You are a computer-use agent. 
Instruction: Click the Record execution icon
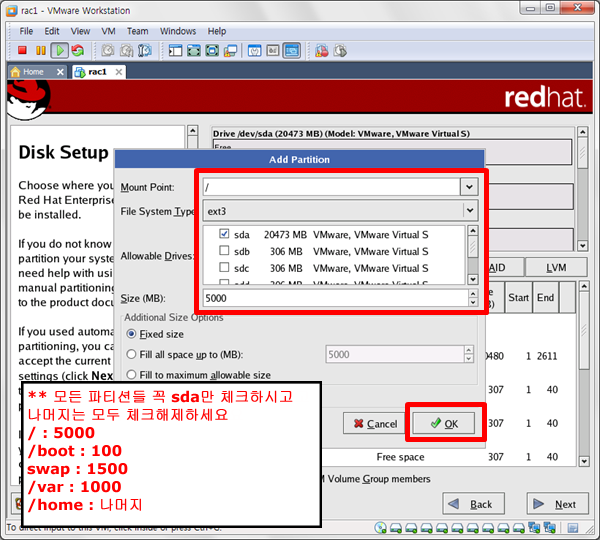321,51
